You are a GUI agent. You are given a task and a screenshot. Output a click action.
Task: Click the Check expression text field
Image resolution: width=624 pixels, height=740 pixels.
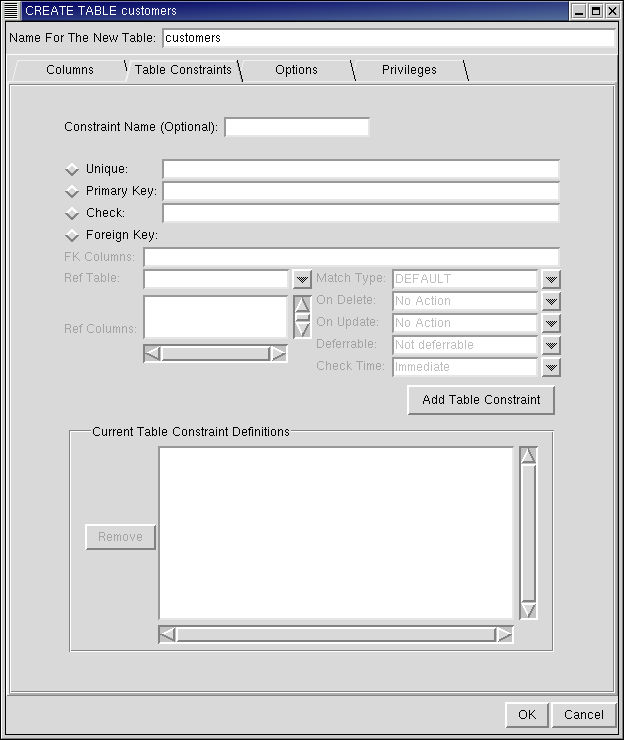pyautogui.click(x=361, y=213)
